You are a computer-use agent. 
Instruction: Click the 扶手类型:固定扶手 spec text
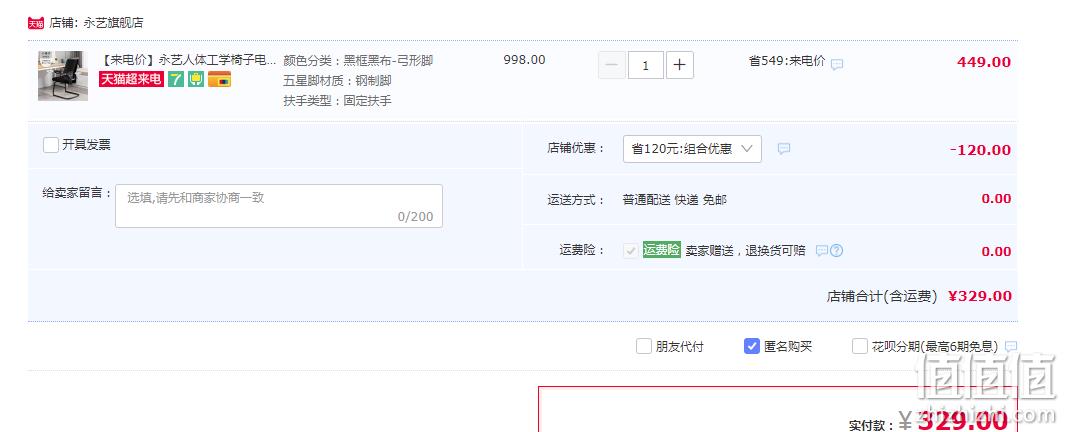tap(337, 101)
